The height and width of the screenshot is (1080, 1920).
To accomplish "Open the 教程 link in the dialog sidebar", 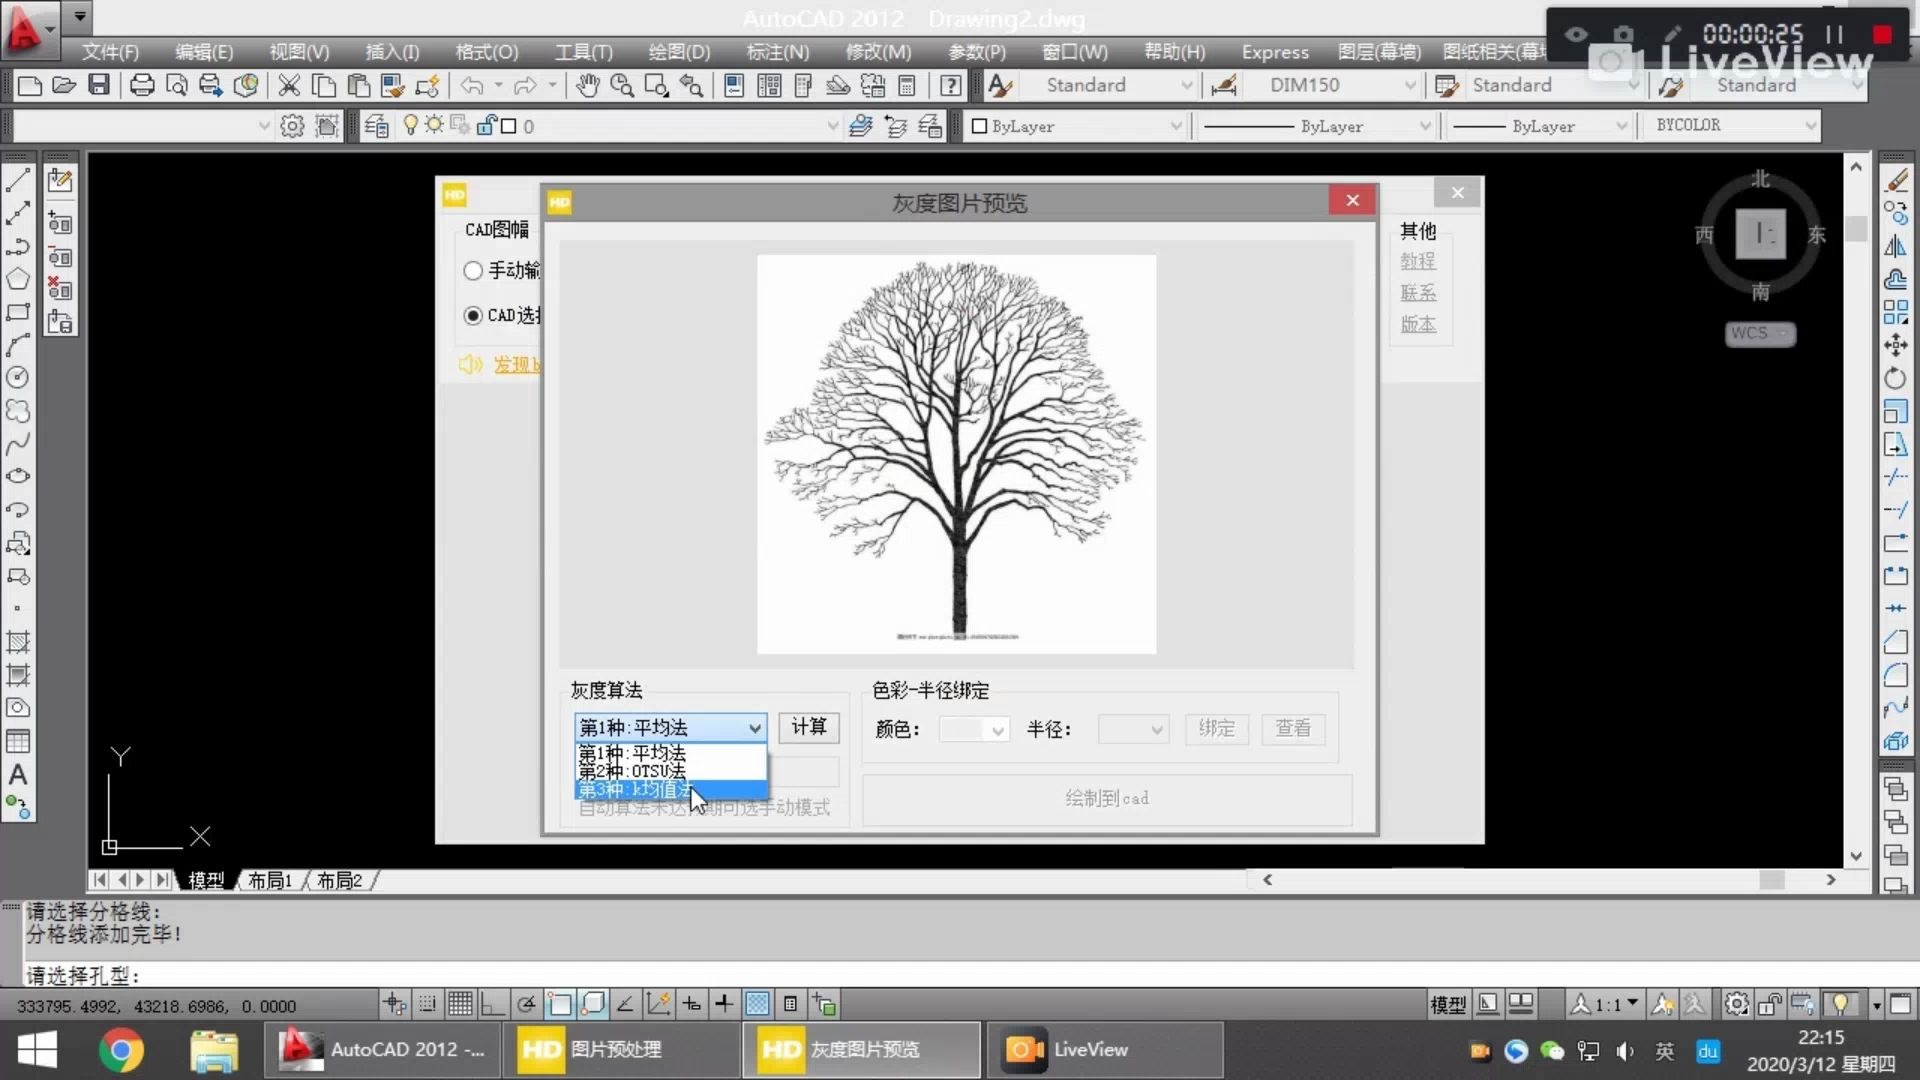I will (x=1418, y=260).
